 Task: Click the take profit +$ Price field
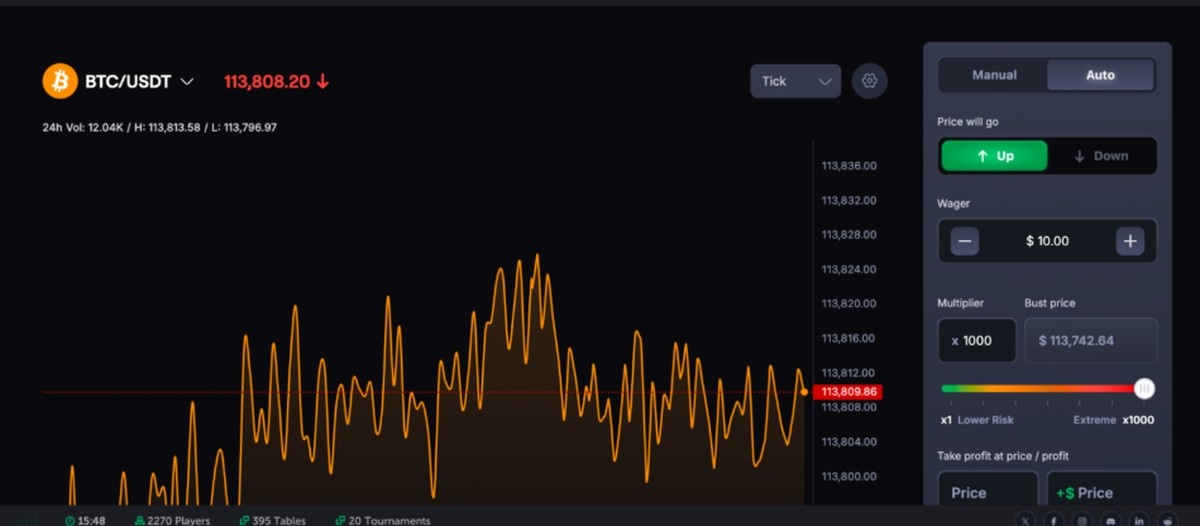1102,492
